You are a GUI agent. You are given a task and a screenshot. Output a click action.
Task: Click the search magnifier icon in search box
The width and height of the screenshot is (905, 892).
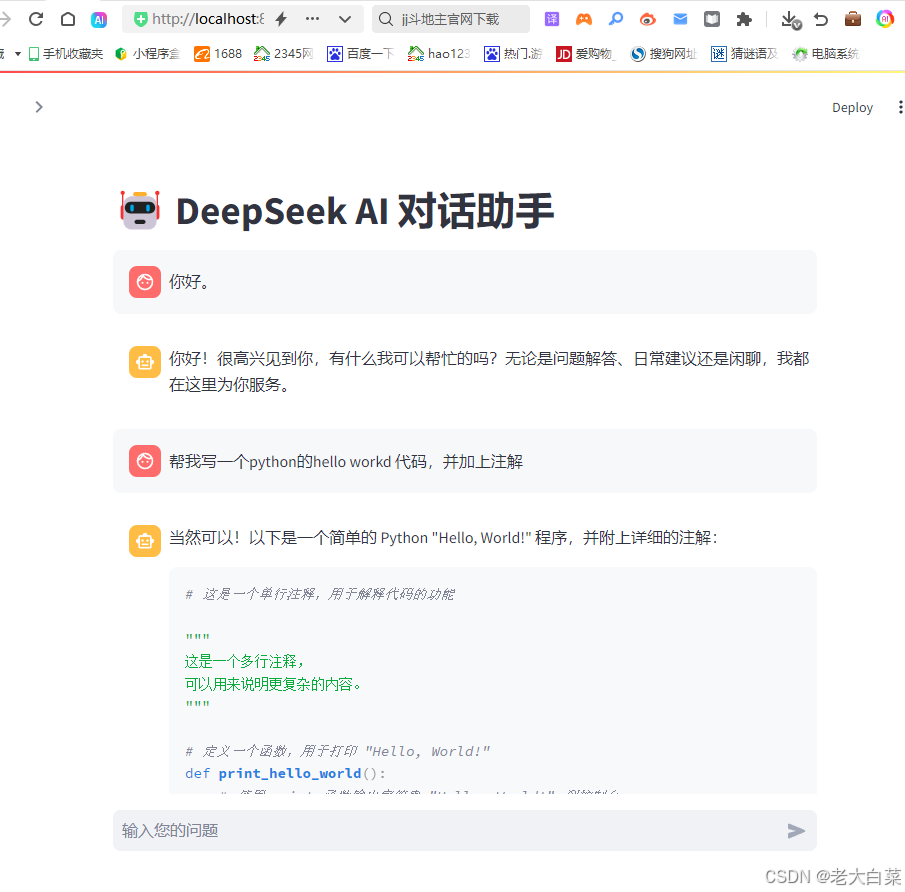pos(386,19)
